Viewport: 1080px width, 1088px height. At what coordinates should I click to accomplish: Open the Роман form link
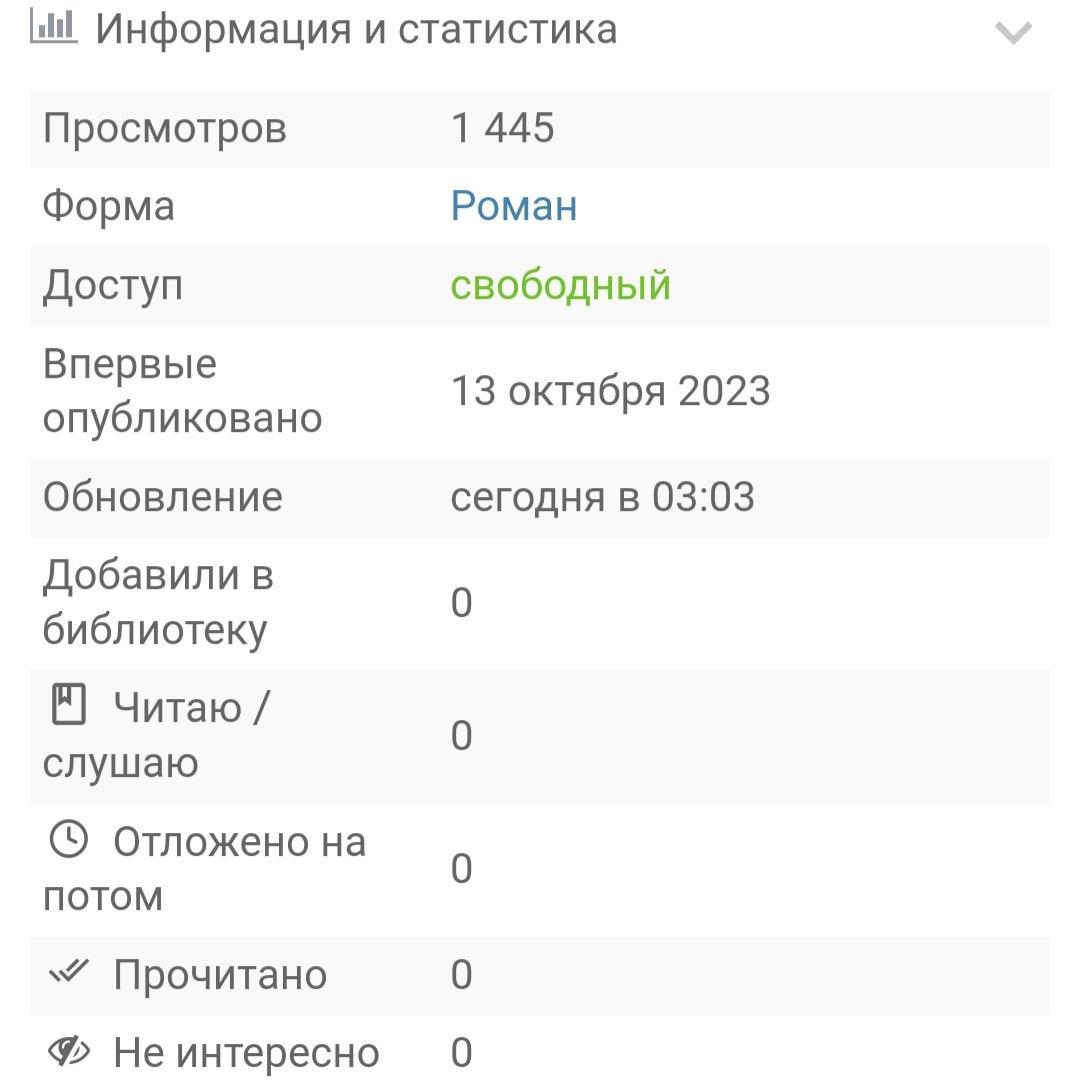[x=514, y=206]
